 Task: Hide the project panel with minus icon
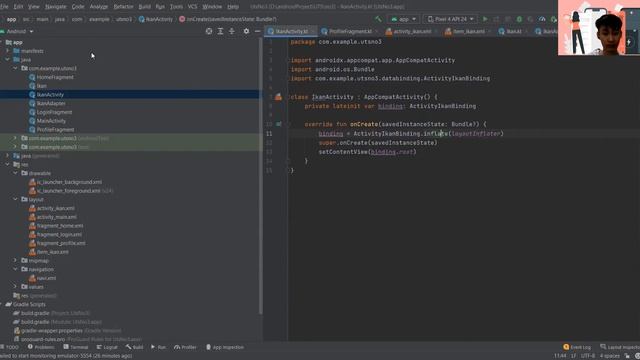258,31
